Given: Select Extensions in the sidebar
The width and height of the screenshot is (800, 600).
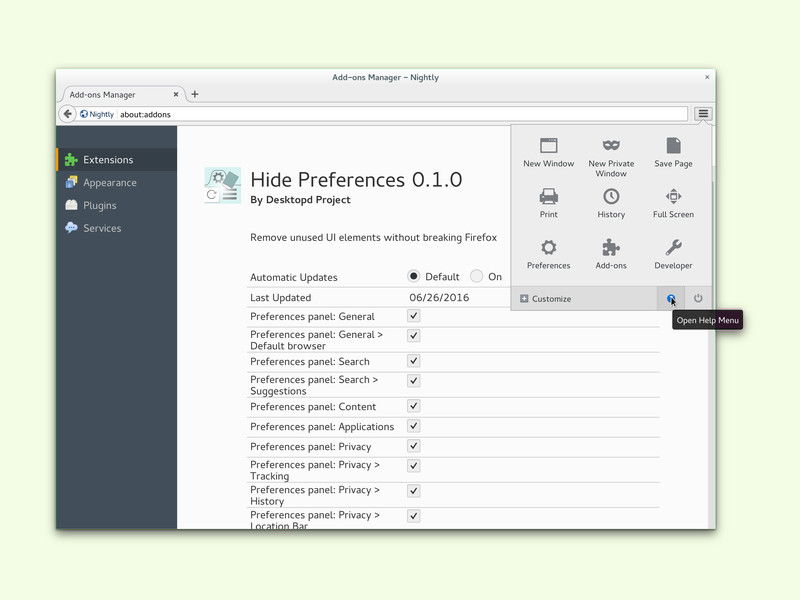Looking at the screenshot, I should pos(117,160).
